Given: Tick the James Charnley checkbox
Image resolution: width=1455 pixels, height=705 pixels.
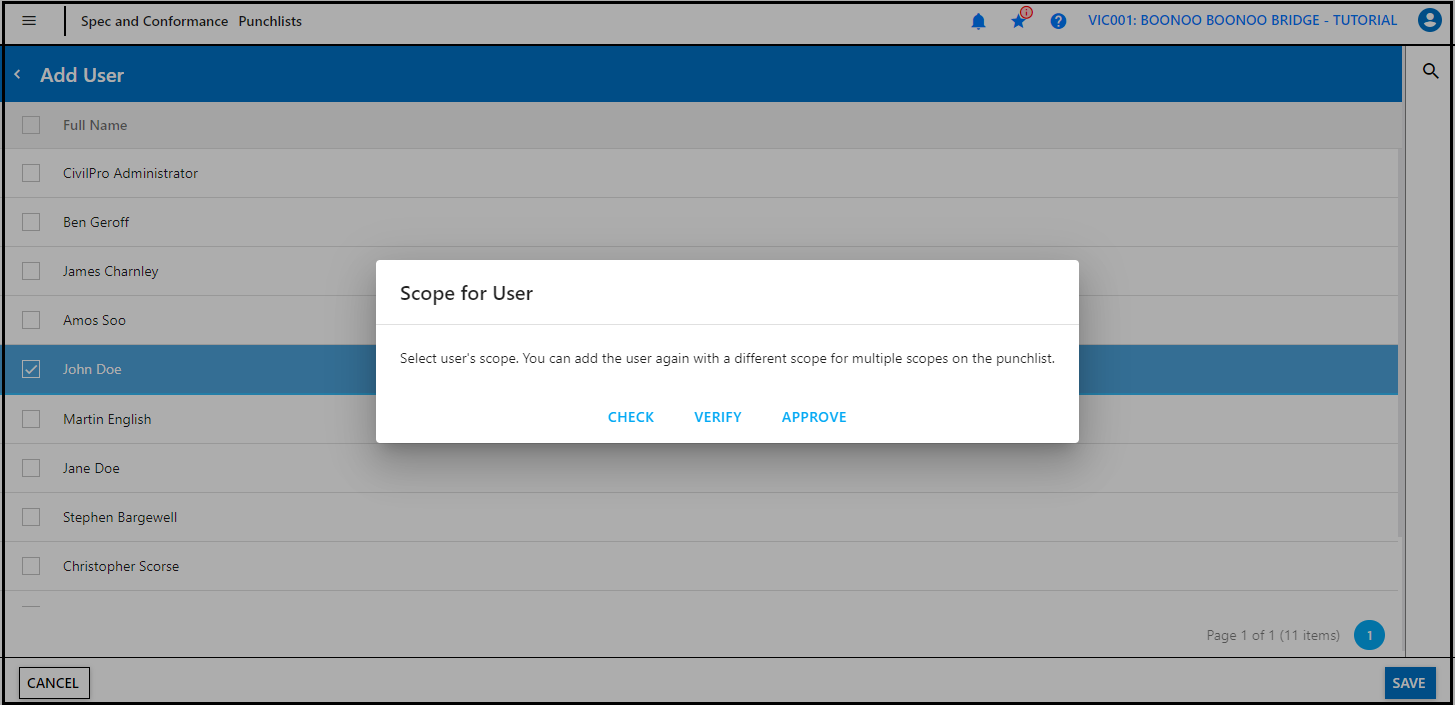Looking at the screenshot, I should click(x=31, y=271).
